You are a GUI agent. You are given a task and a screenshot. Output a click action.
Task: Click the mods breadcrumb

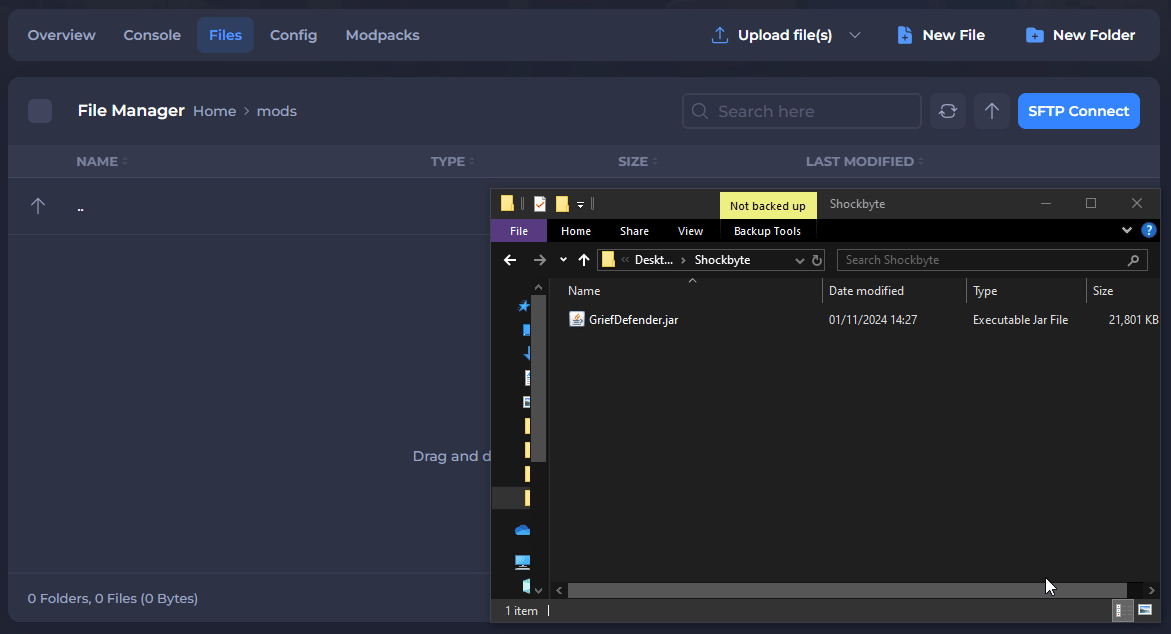(x=276, y=111)
